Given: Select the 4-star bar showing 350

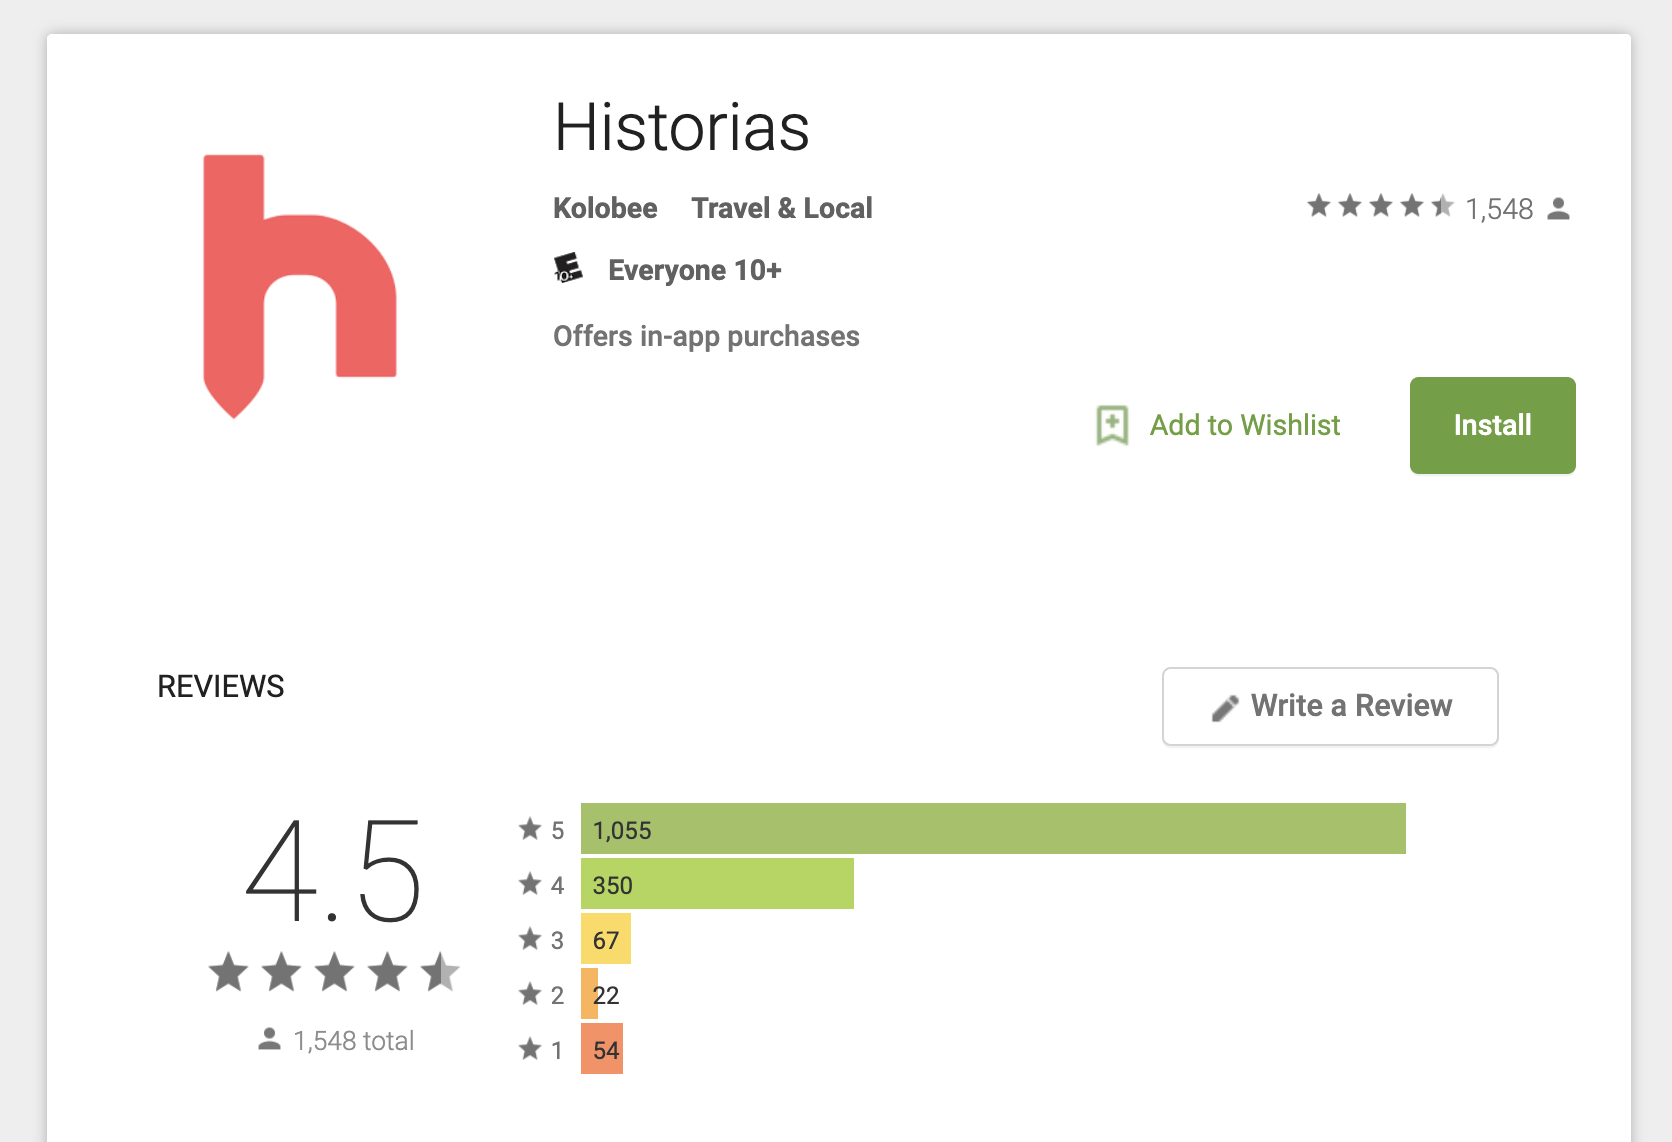Looking at the screenshot, I should 717,884.
